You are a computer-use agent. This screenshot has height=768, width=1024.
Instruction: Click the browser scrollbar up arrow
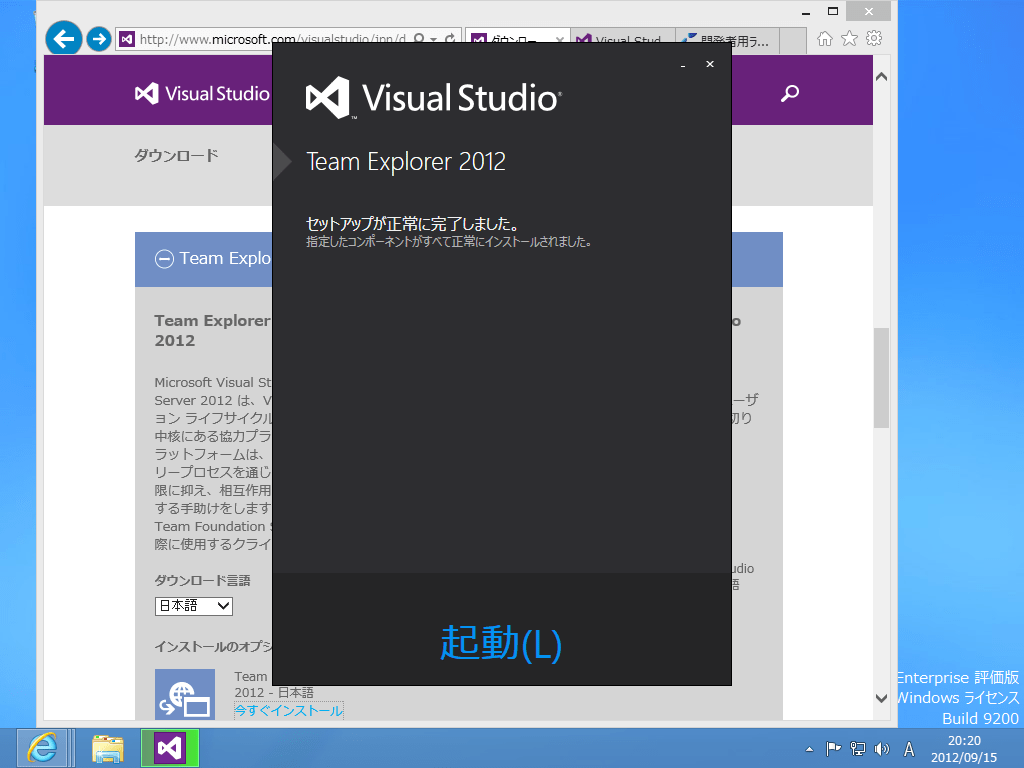click(x=881, y=77)
